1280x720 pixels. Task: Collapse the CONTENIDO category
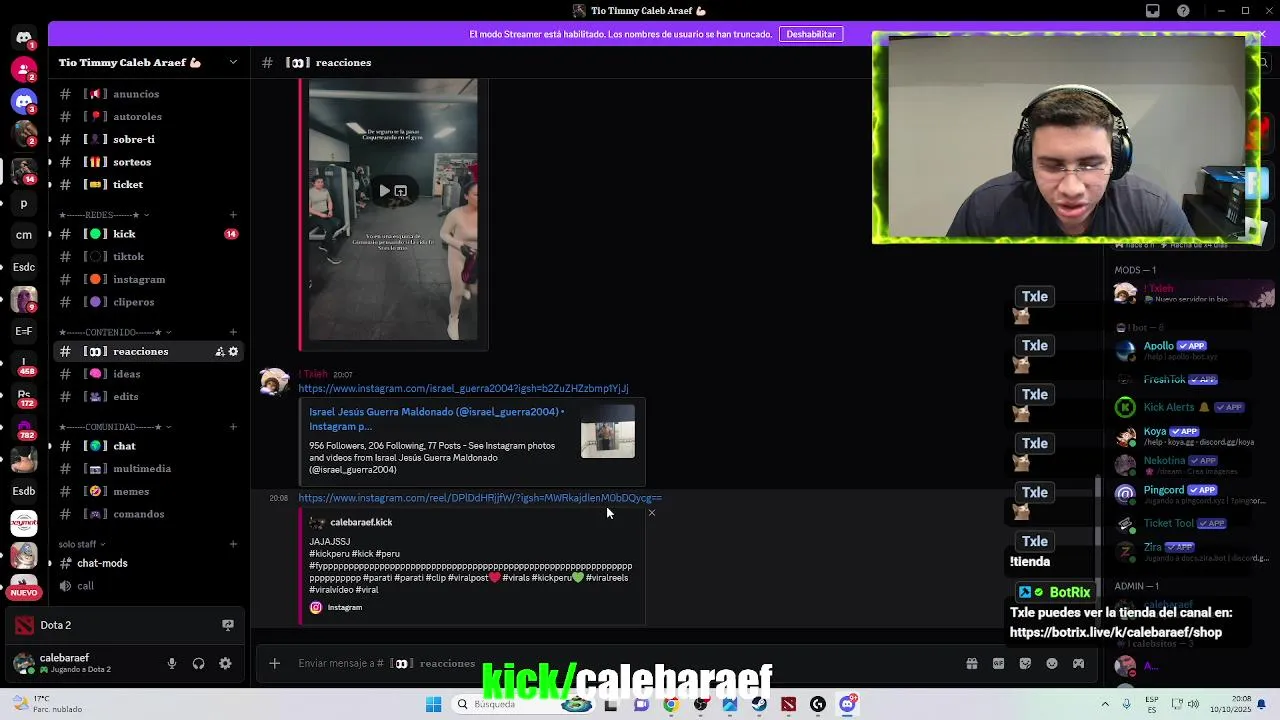point(115,332)
